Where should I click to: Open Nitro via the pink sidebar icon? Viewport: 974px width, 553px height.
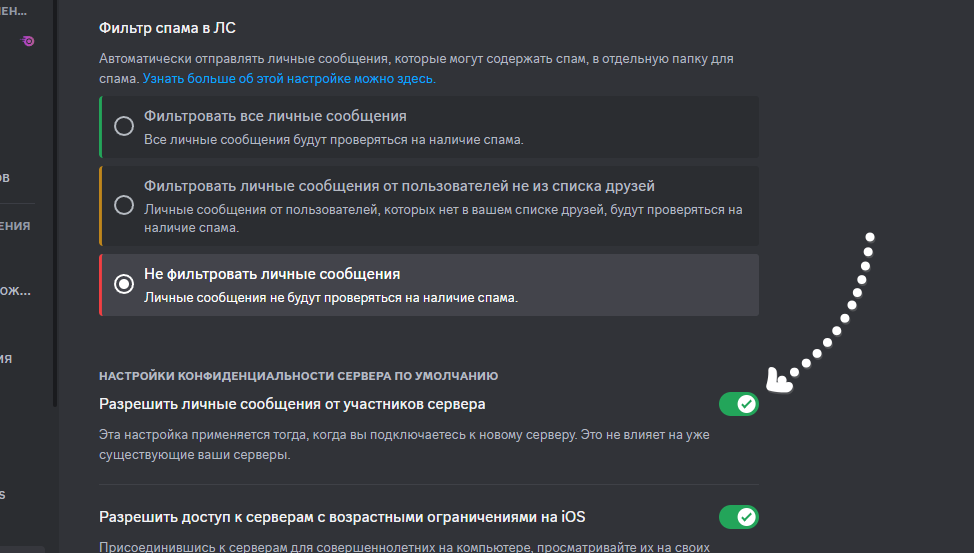(28, 40)
